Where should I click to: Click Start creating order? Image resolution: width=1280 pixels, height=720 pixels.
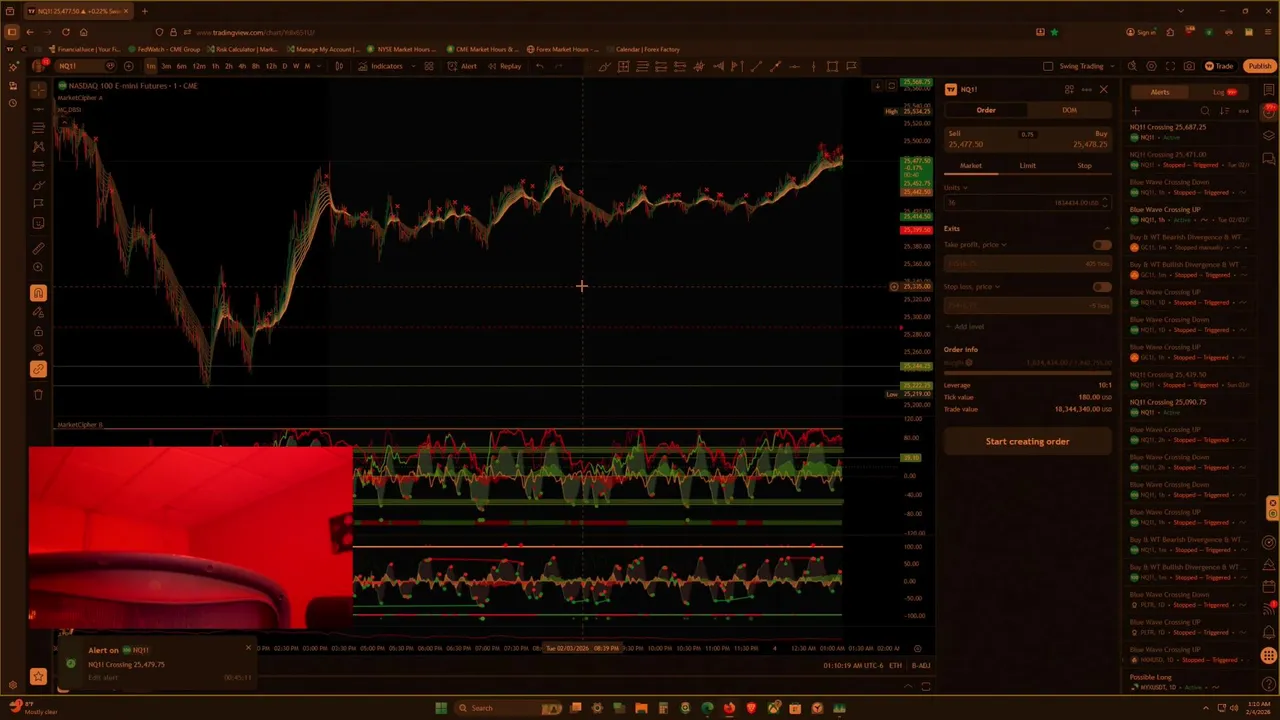[x=1027, y=441]
